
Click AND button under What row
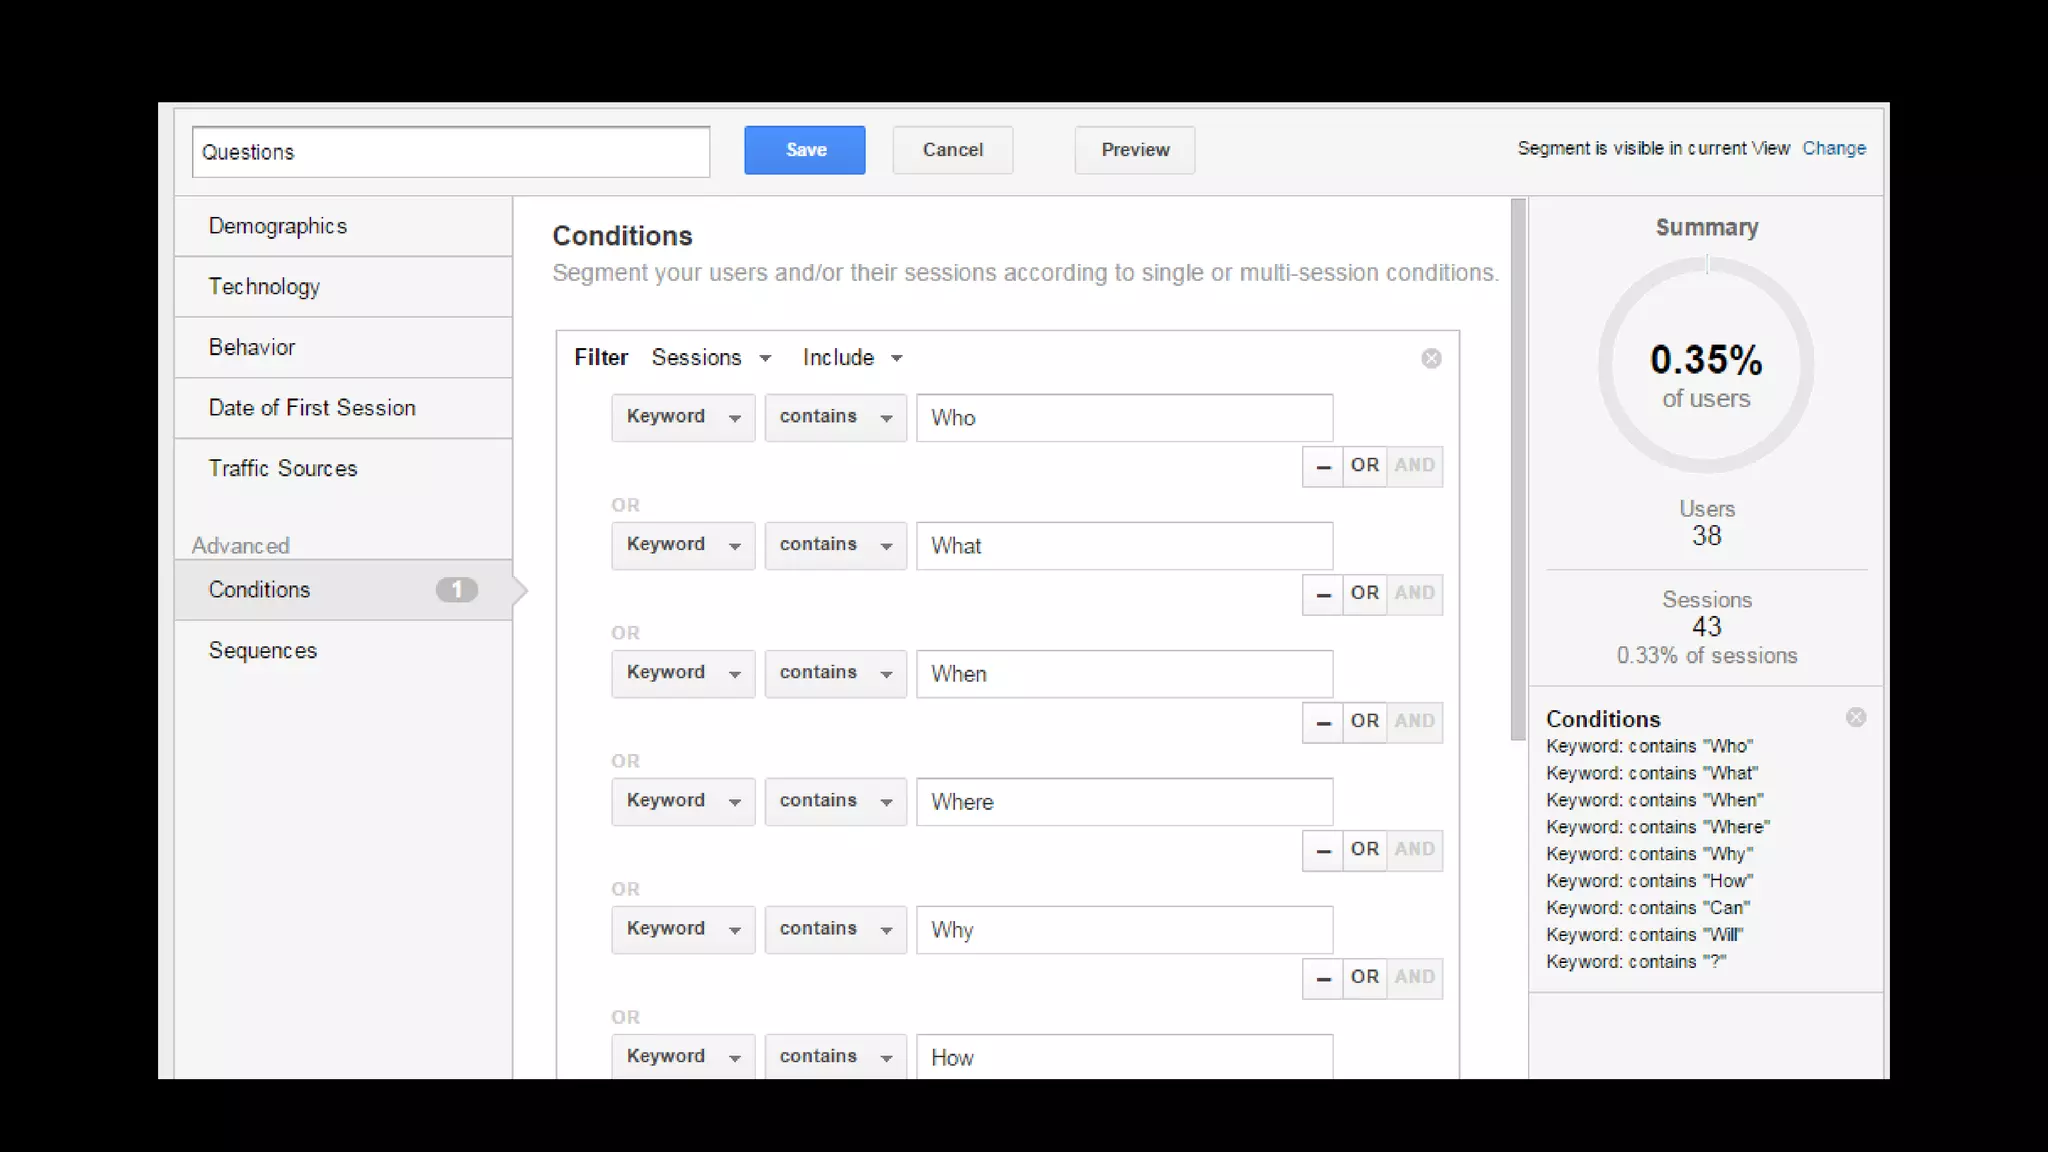(x=1414, y=594)
